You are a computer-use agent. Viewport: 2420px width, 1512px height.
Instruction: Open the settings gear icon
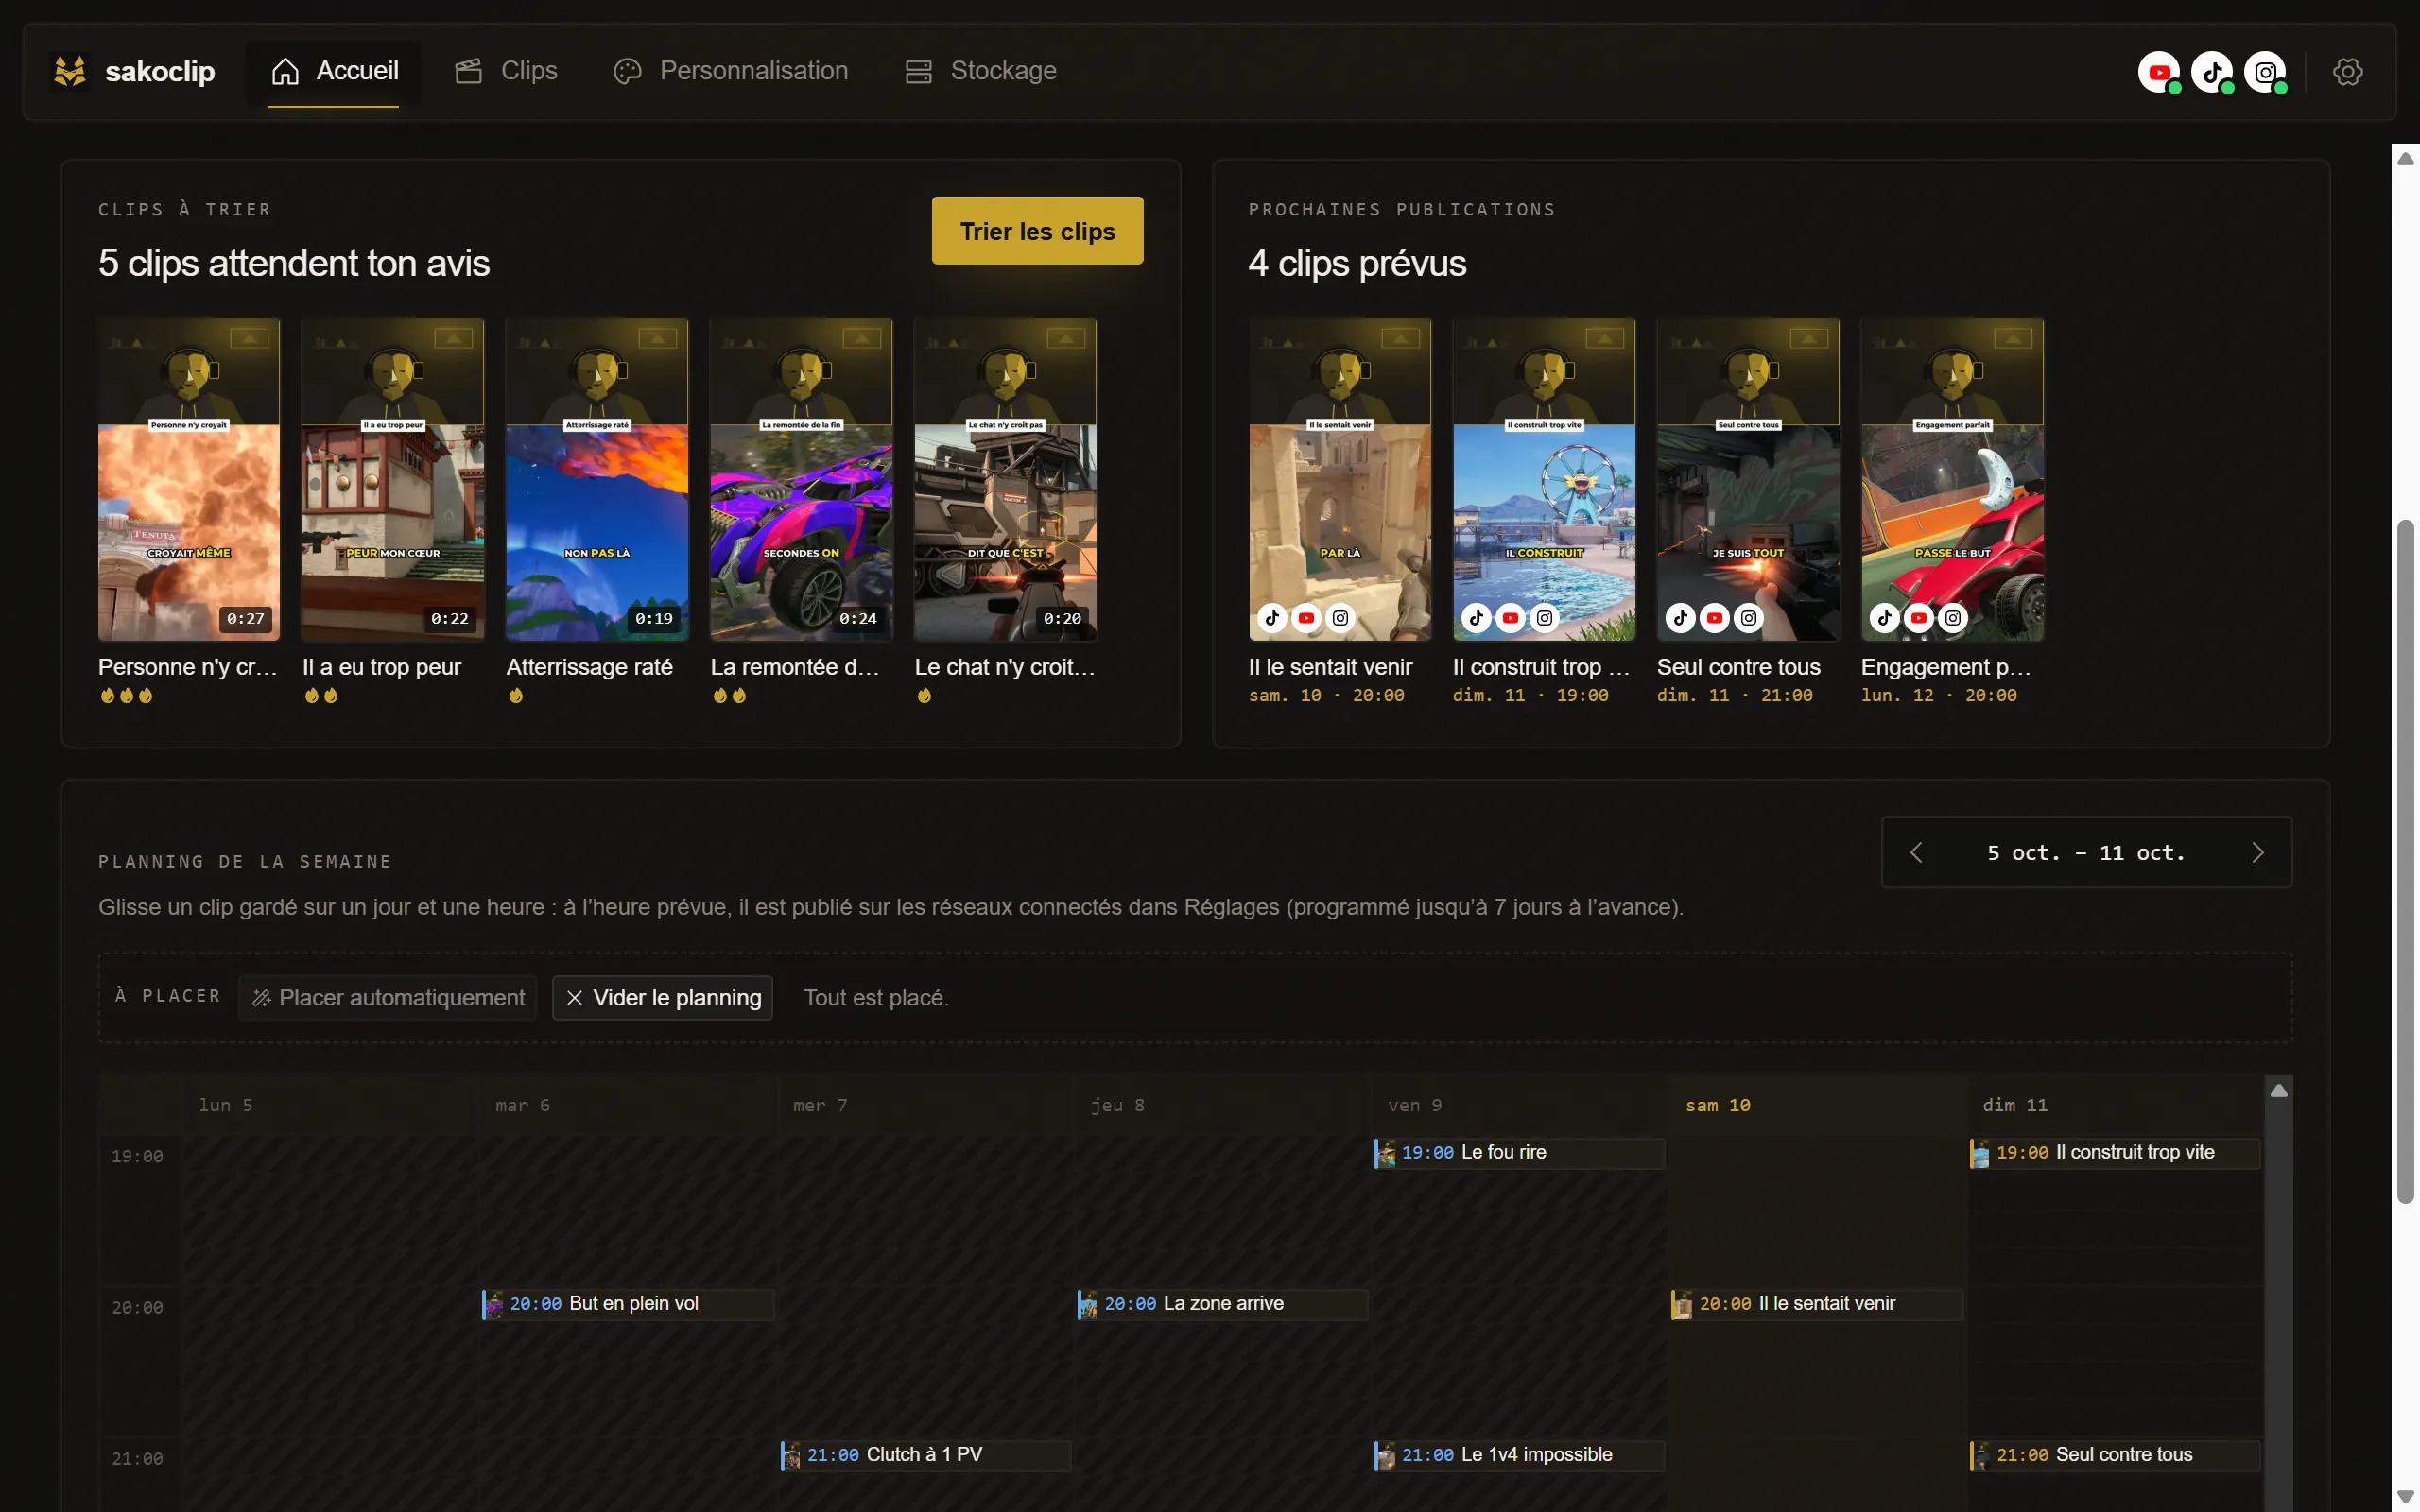[x=2347, y=72]
